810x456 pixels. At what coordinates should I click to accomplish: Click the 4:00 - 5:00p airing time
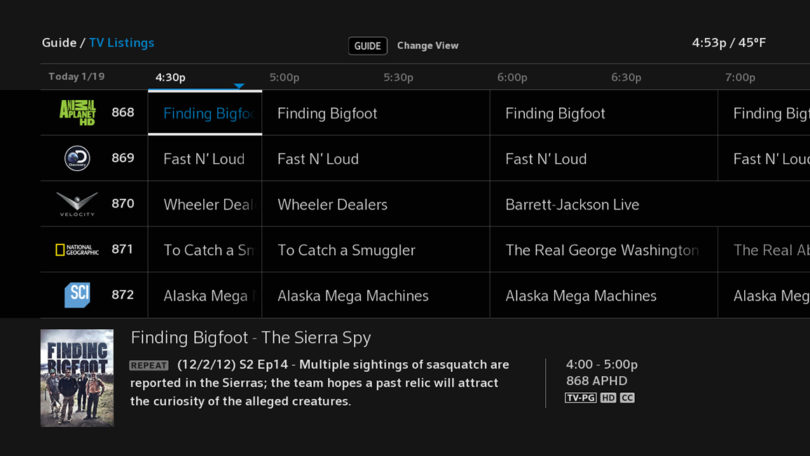pos(602,365)
